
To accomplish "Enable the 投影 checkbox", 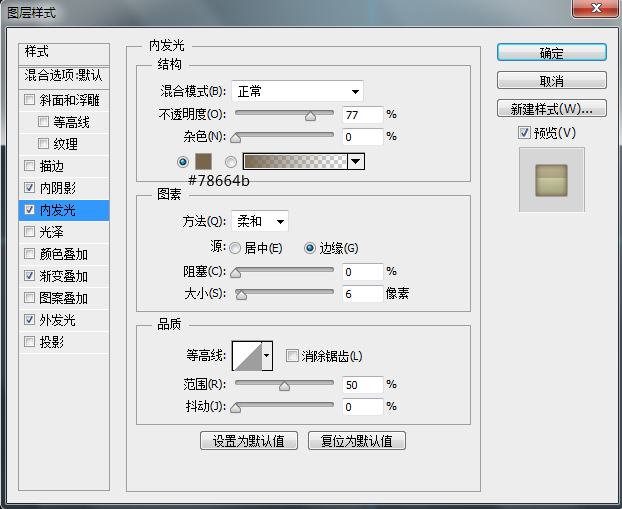I will pos(29,342).
